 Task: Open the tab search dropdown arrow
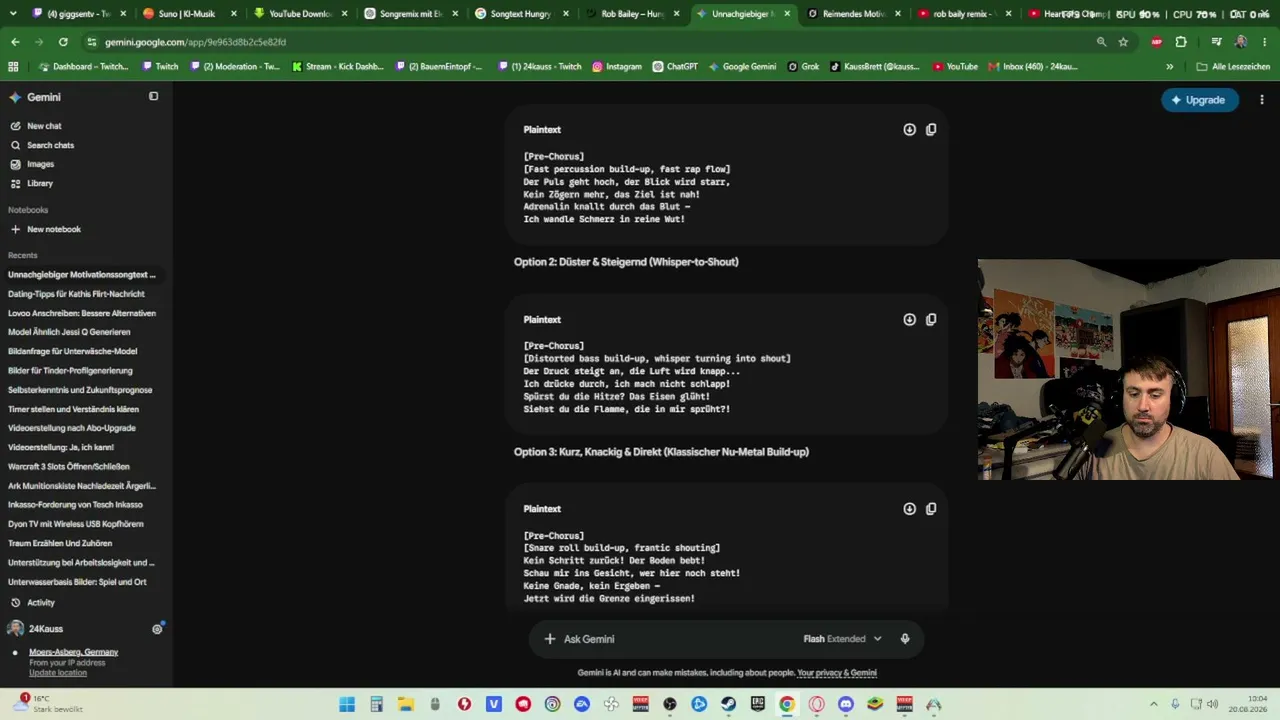click(13, 14)
